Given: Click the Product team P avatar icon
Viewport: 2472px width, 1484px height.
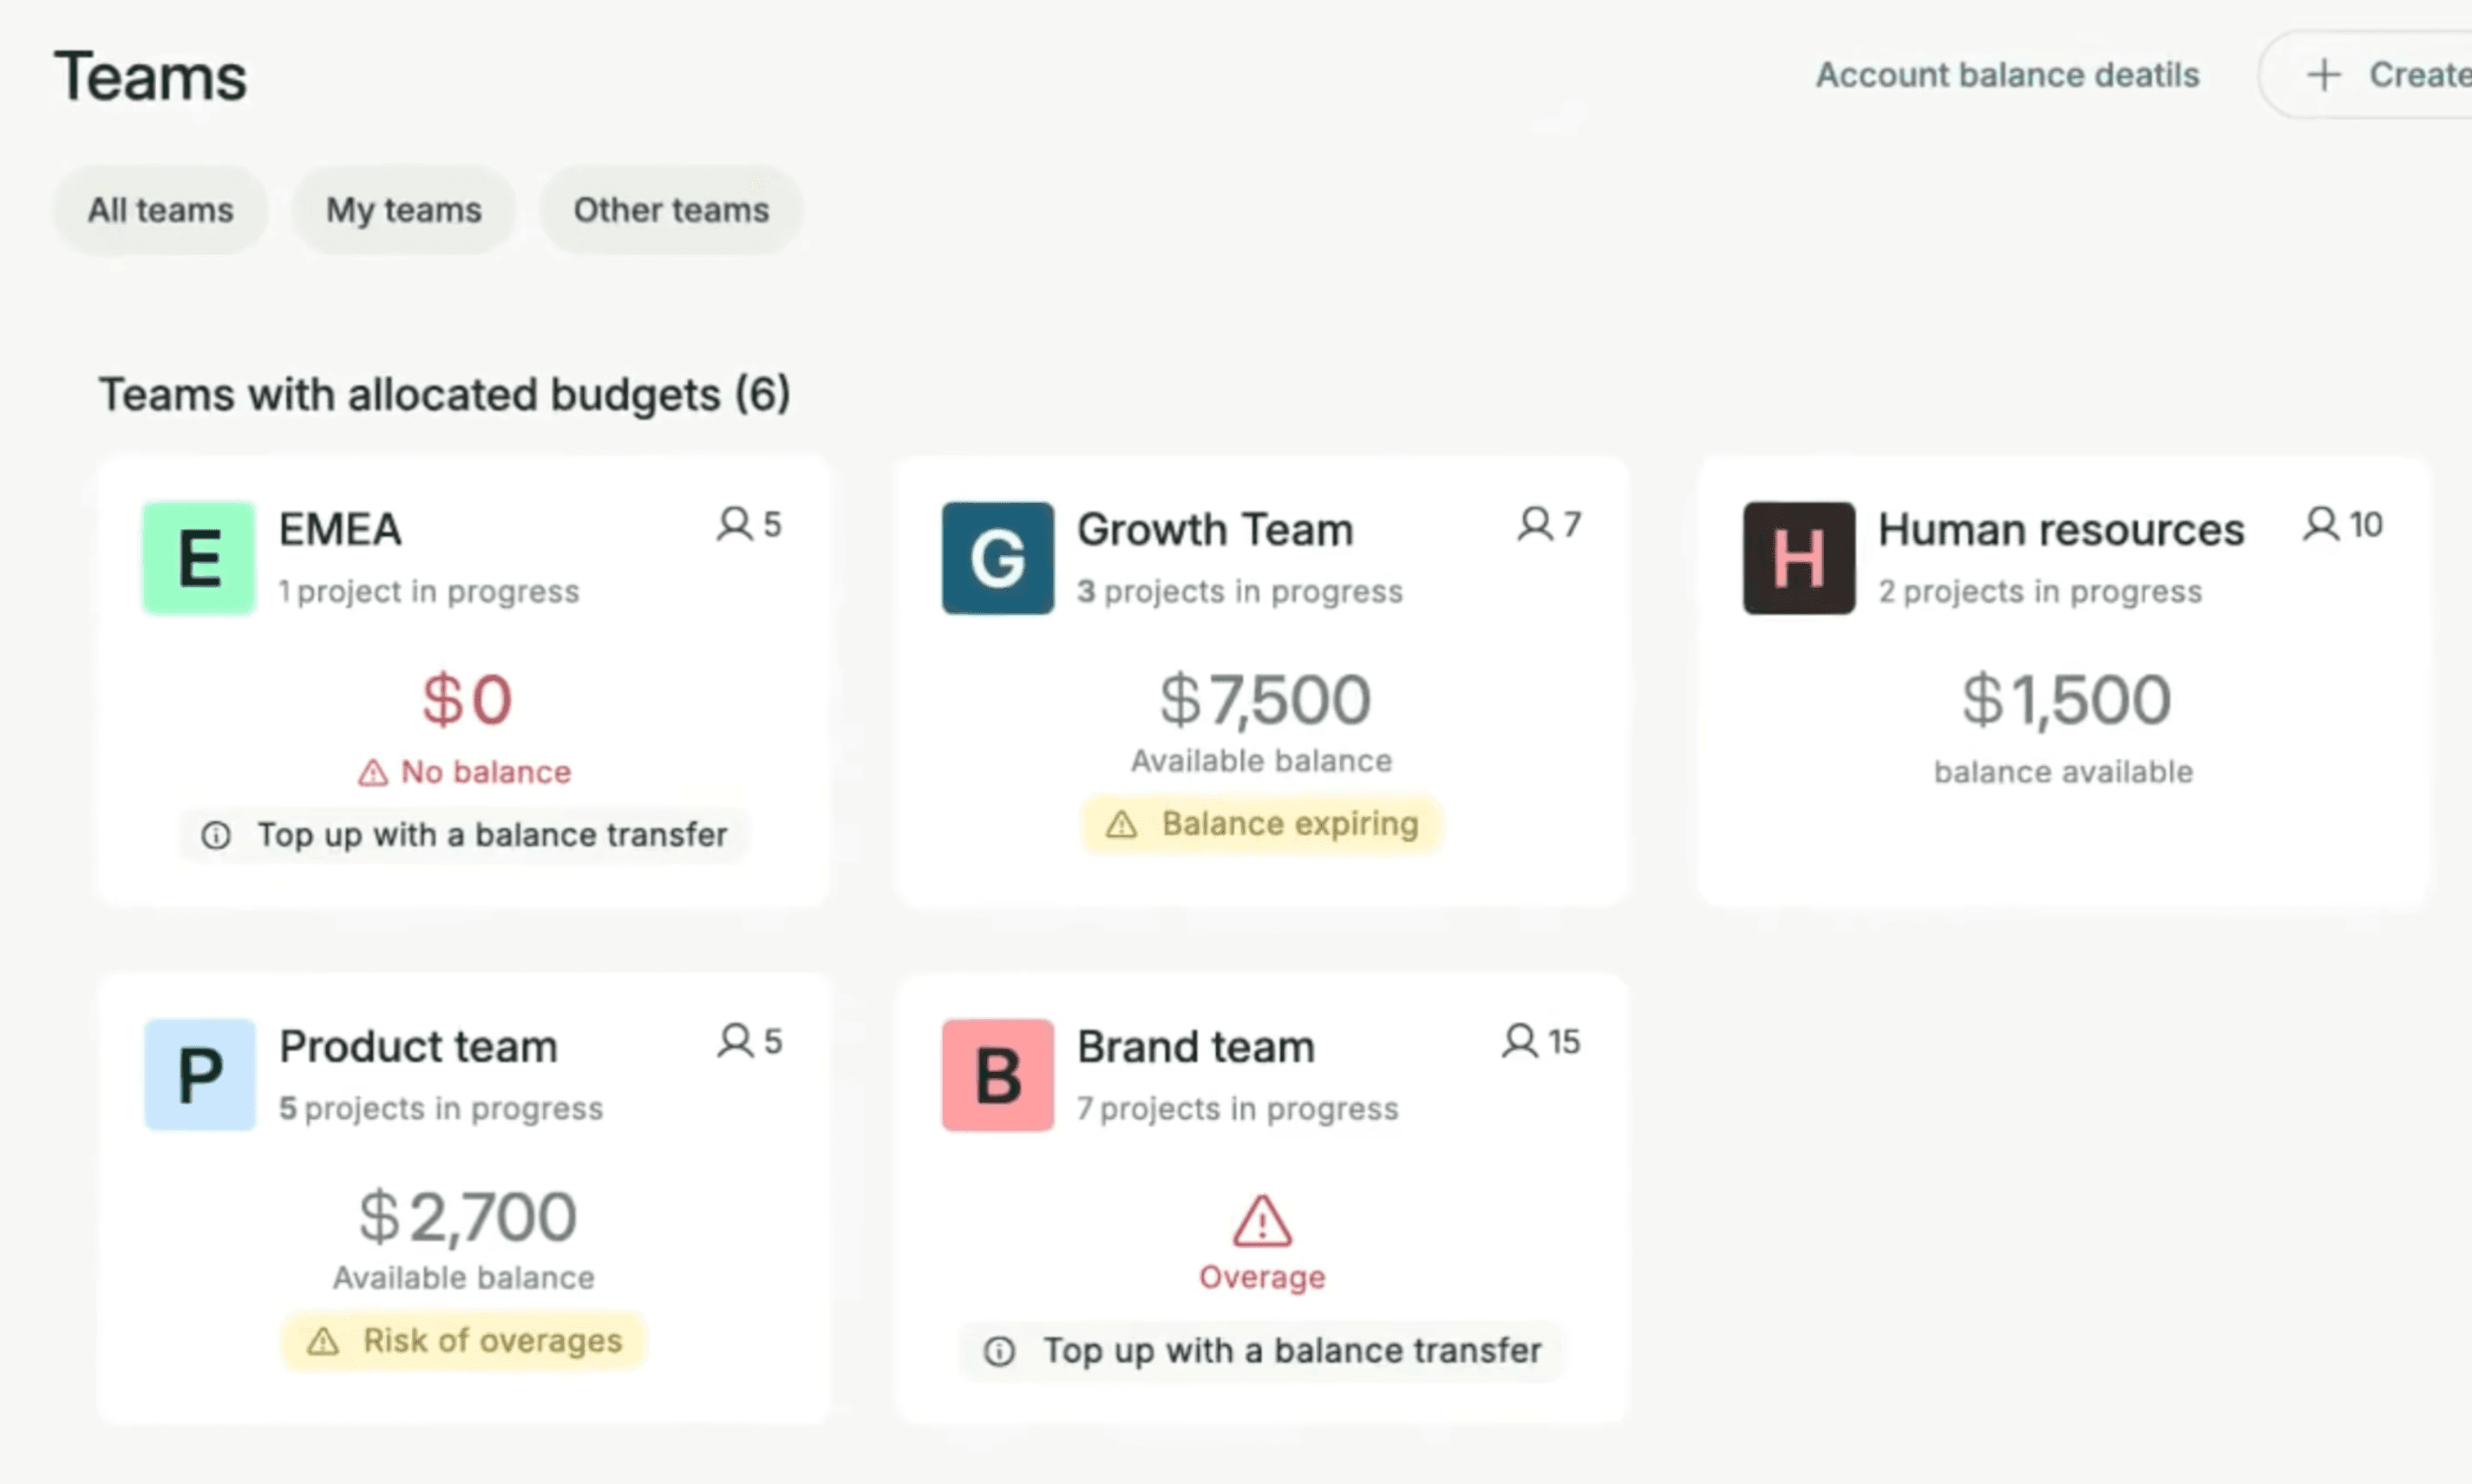Looking at the screenshot, I should (199, 1075).
